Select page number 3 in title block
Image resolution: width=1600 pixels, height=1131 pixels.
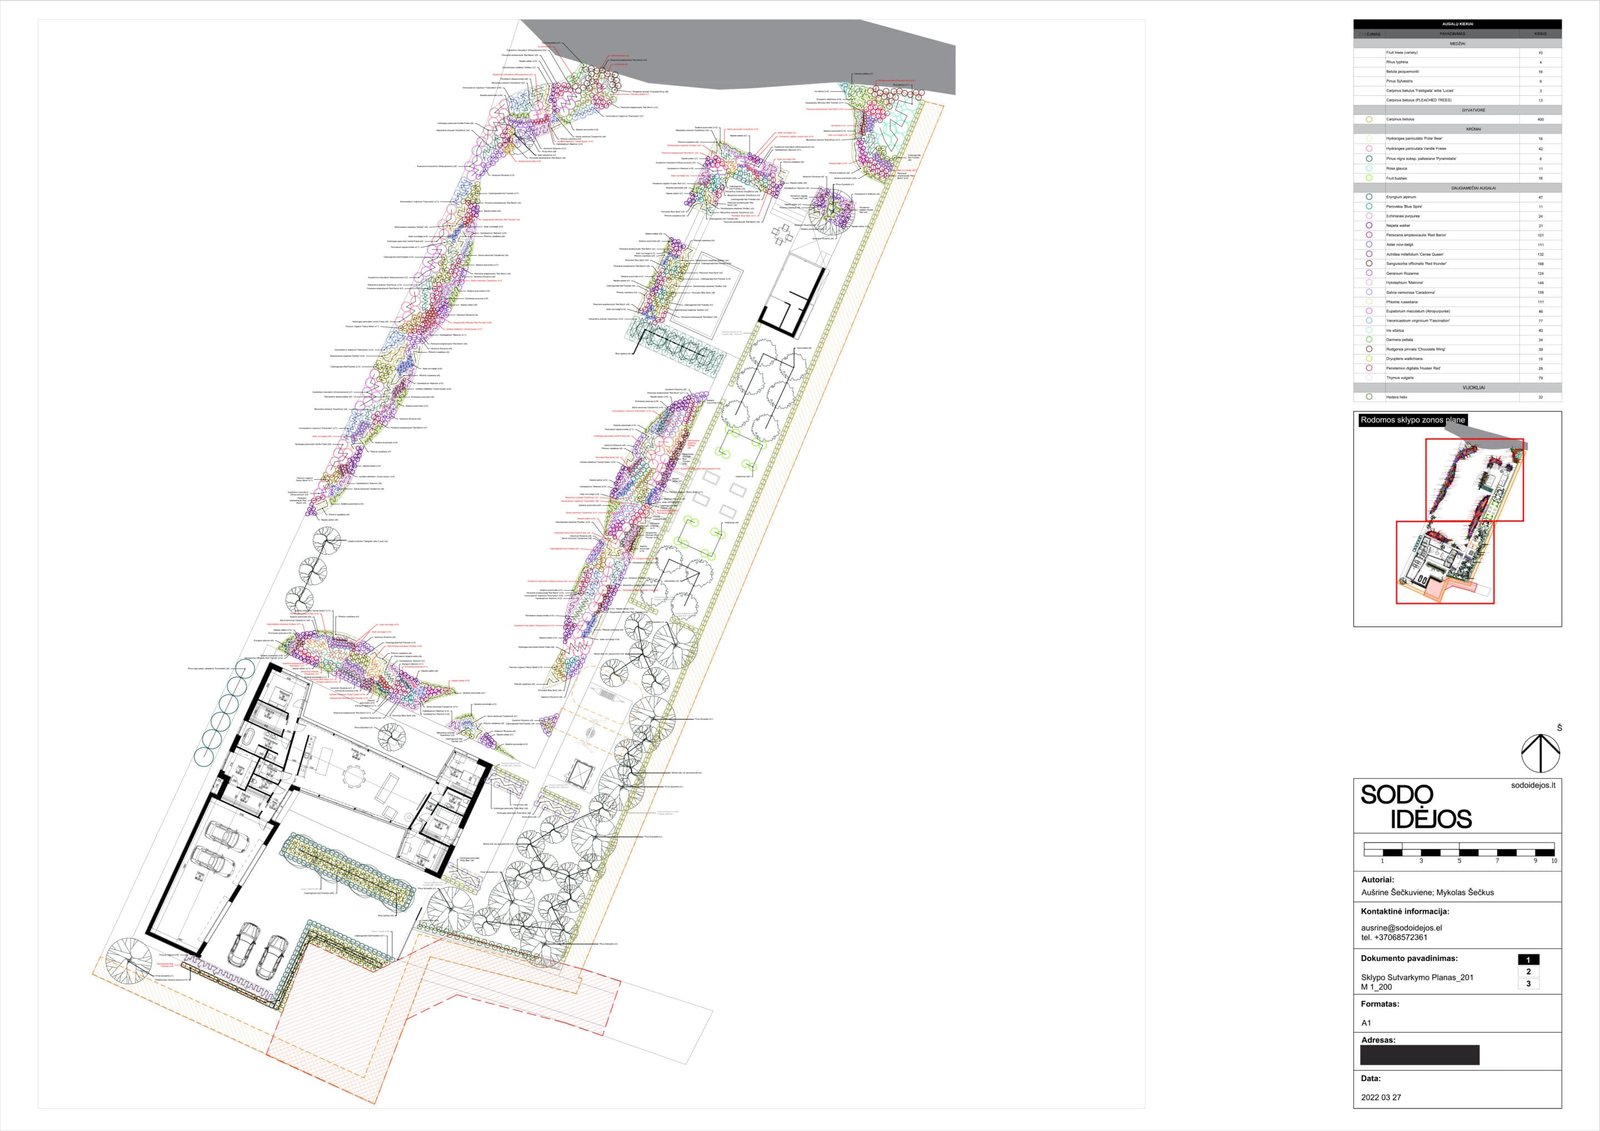point(1528,984)
